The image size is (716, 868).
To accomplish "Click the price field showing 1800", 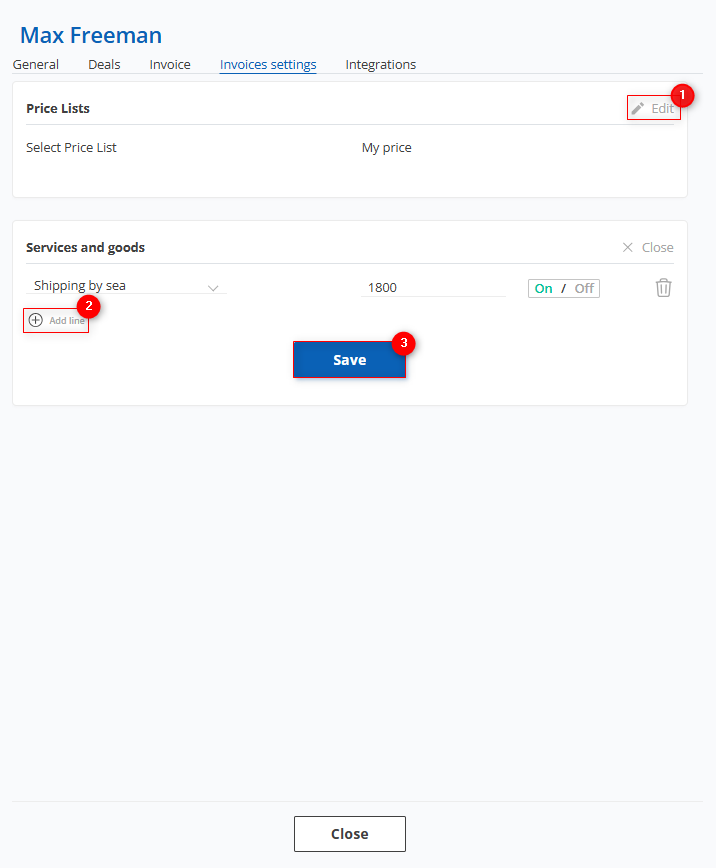I will coord(434,287).
